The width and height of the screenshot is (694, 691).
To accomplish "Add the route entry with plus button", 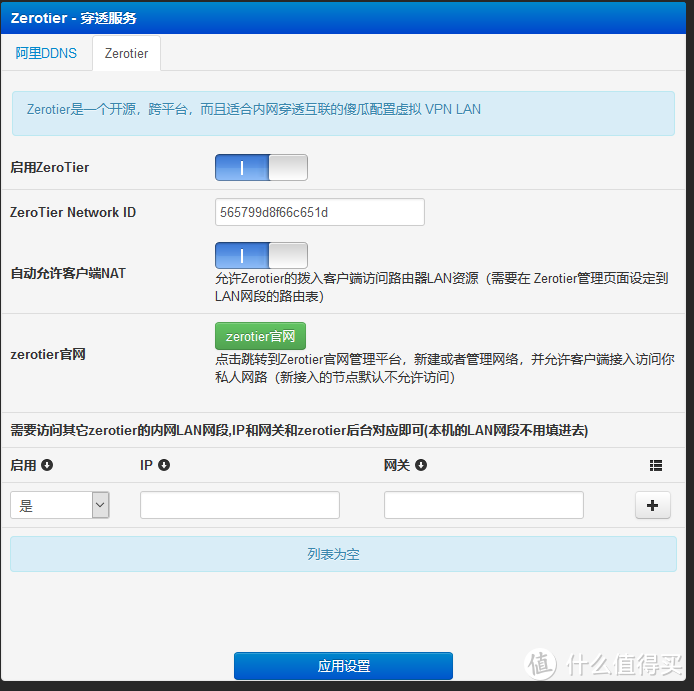I will point(652,505).
